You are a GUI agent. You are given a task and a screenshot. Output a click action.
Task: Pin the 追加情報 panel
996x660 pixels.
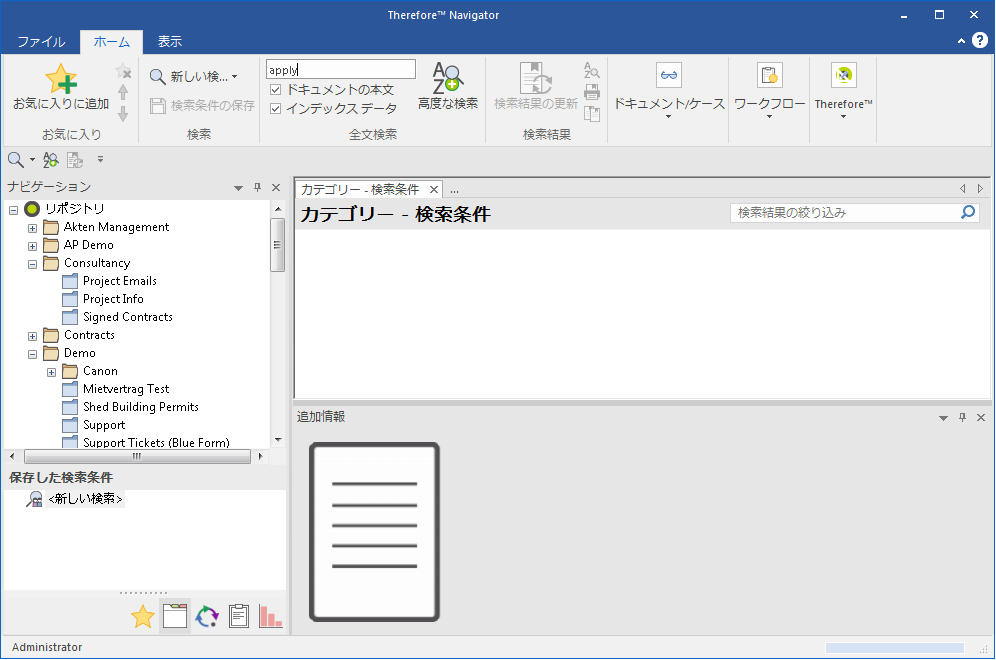click(x=962, y=417)
